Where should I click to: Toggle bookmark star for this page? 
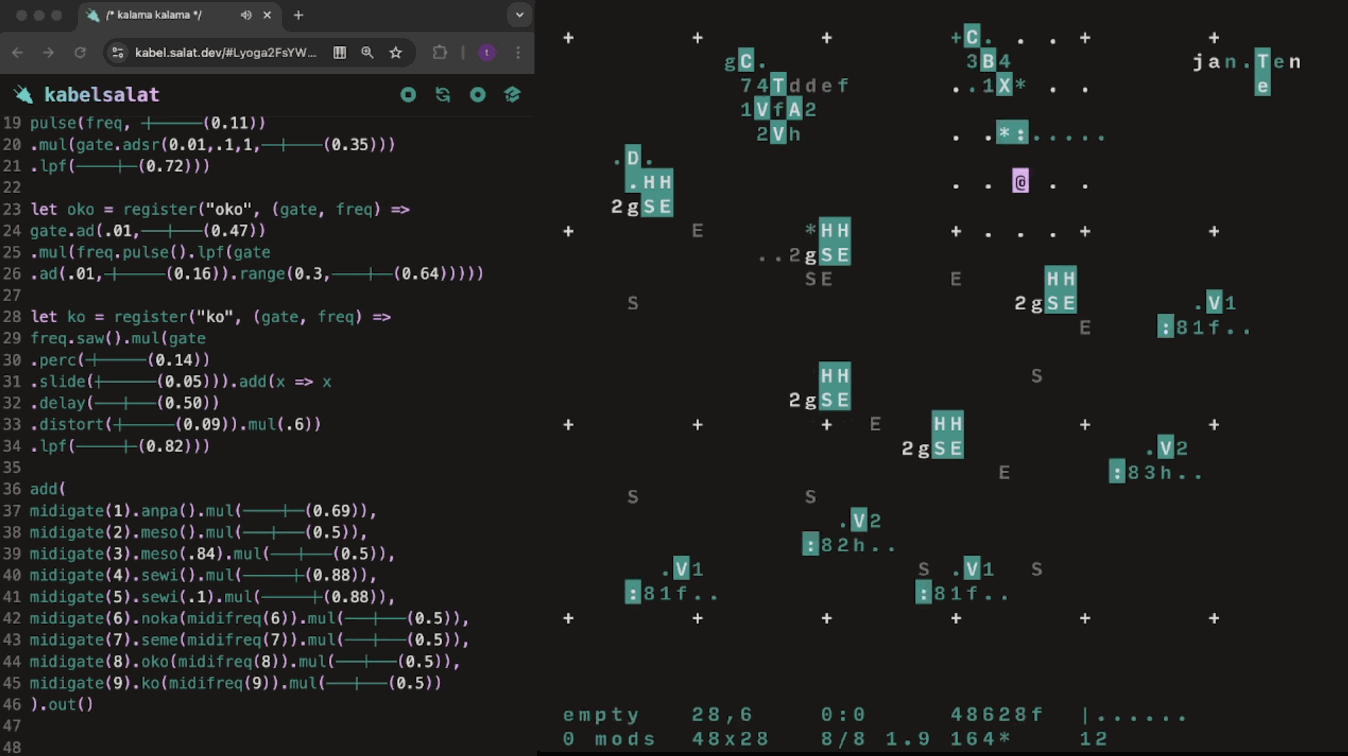point(396,53)
